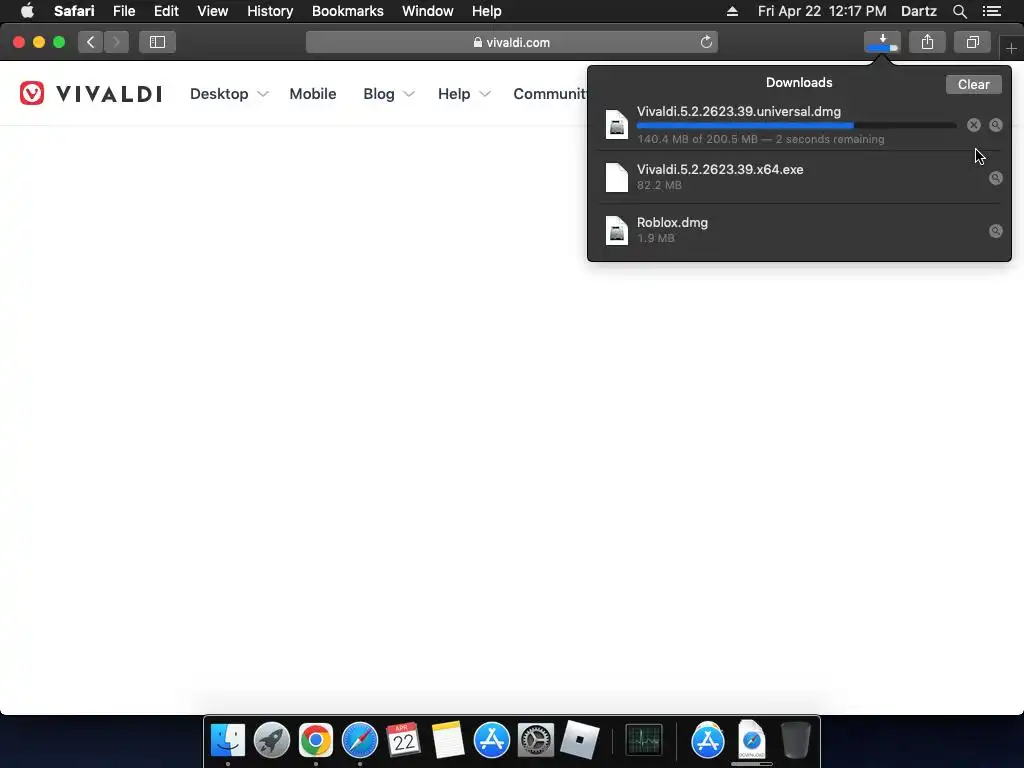The height and width of the screenshot is (768, 1024).
Task: Launch Google Chrome from the Dock
Action: point(315,741)
